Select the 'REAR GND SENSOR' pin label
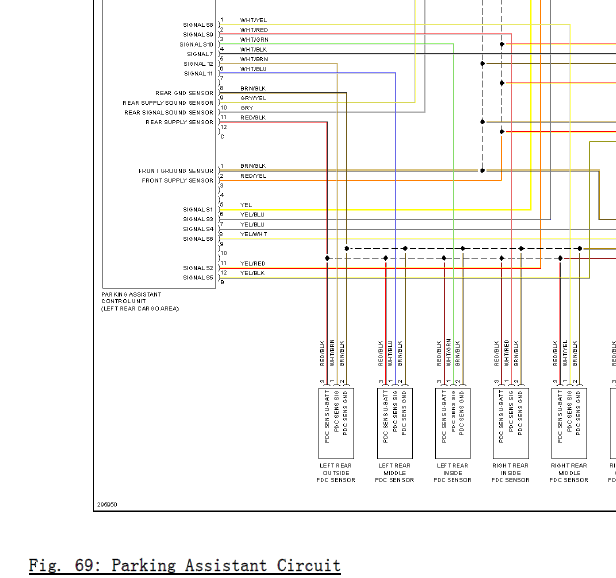The image size is (616, 578). click(x=184, y=93)
